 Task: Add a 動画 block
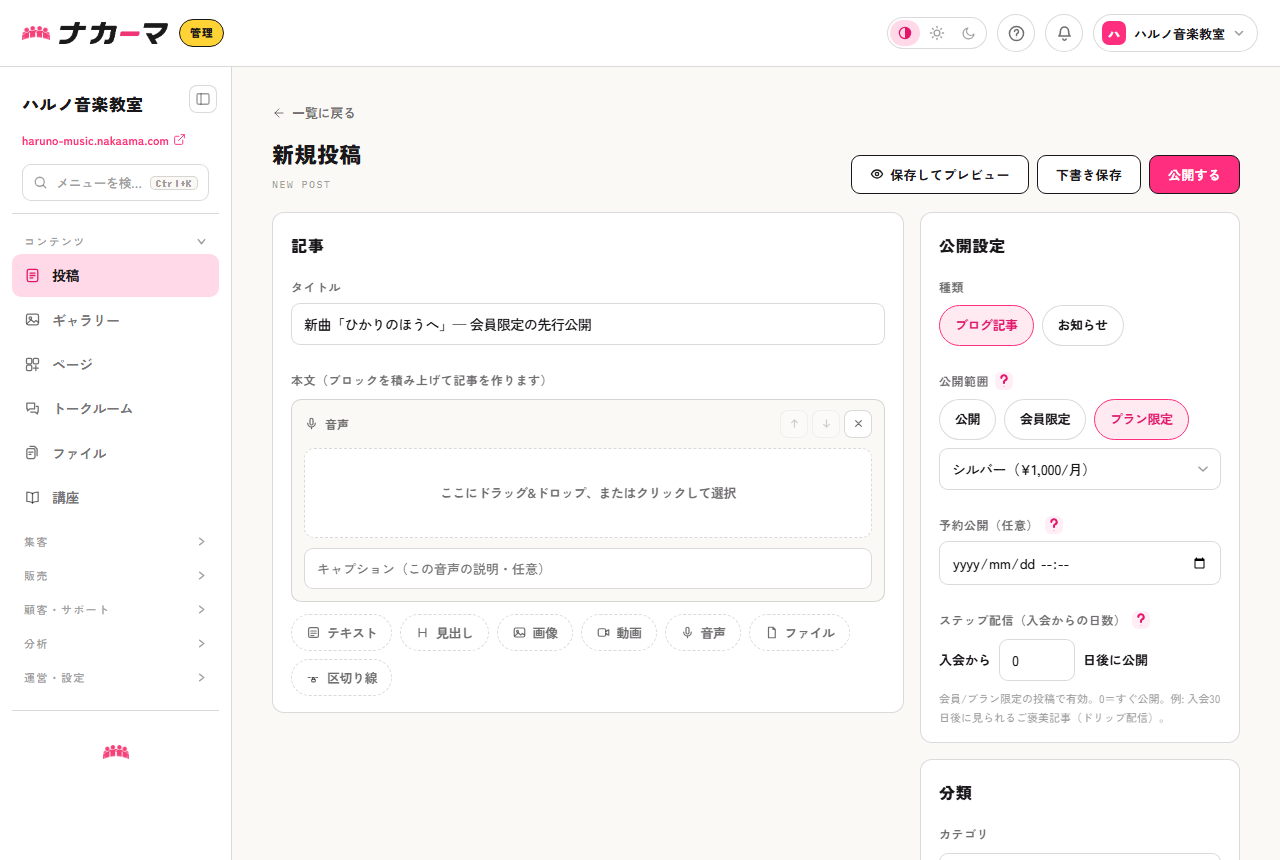[619, 633]
